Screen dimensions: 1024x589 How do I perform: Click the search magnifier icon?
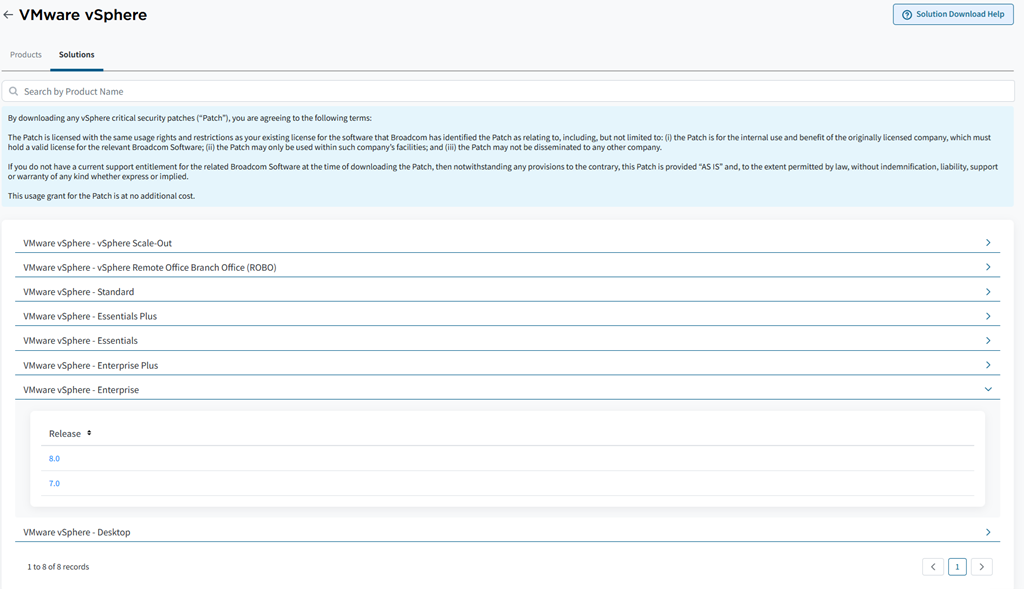13,91
